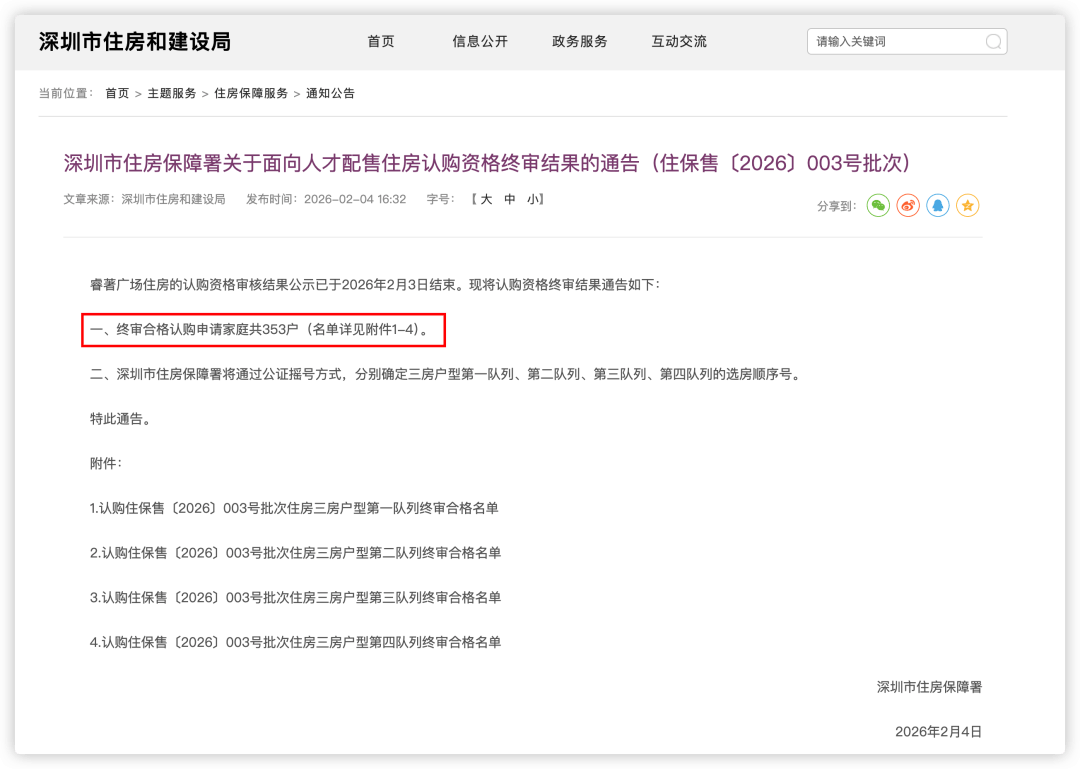Open the 信息公开 navigation menu item

480,41
